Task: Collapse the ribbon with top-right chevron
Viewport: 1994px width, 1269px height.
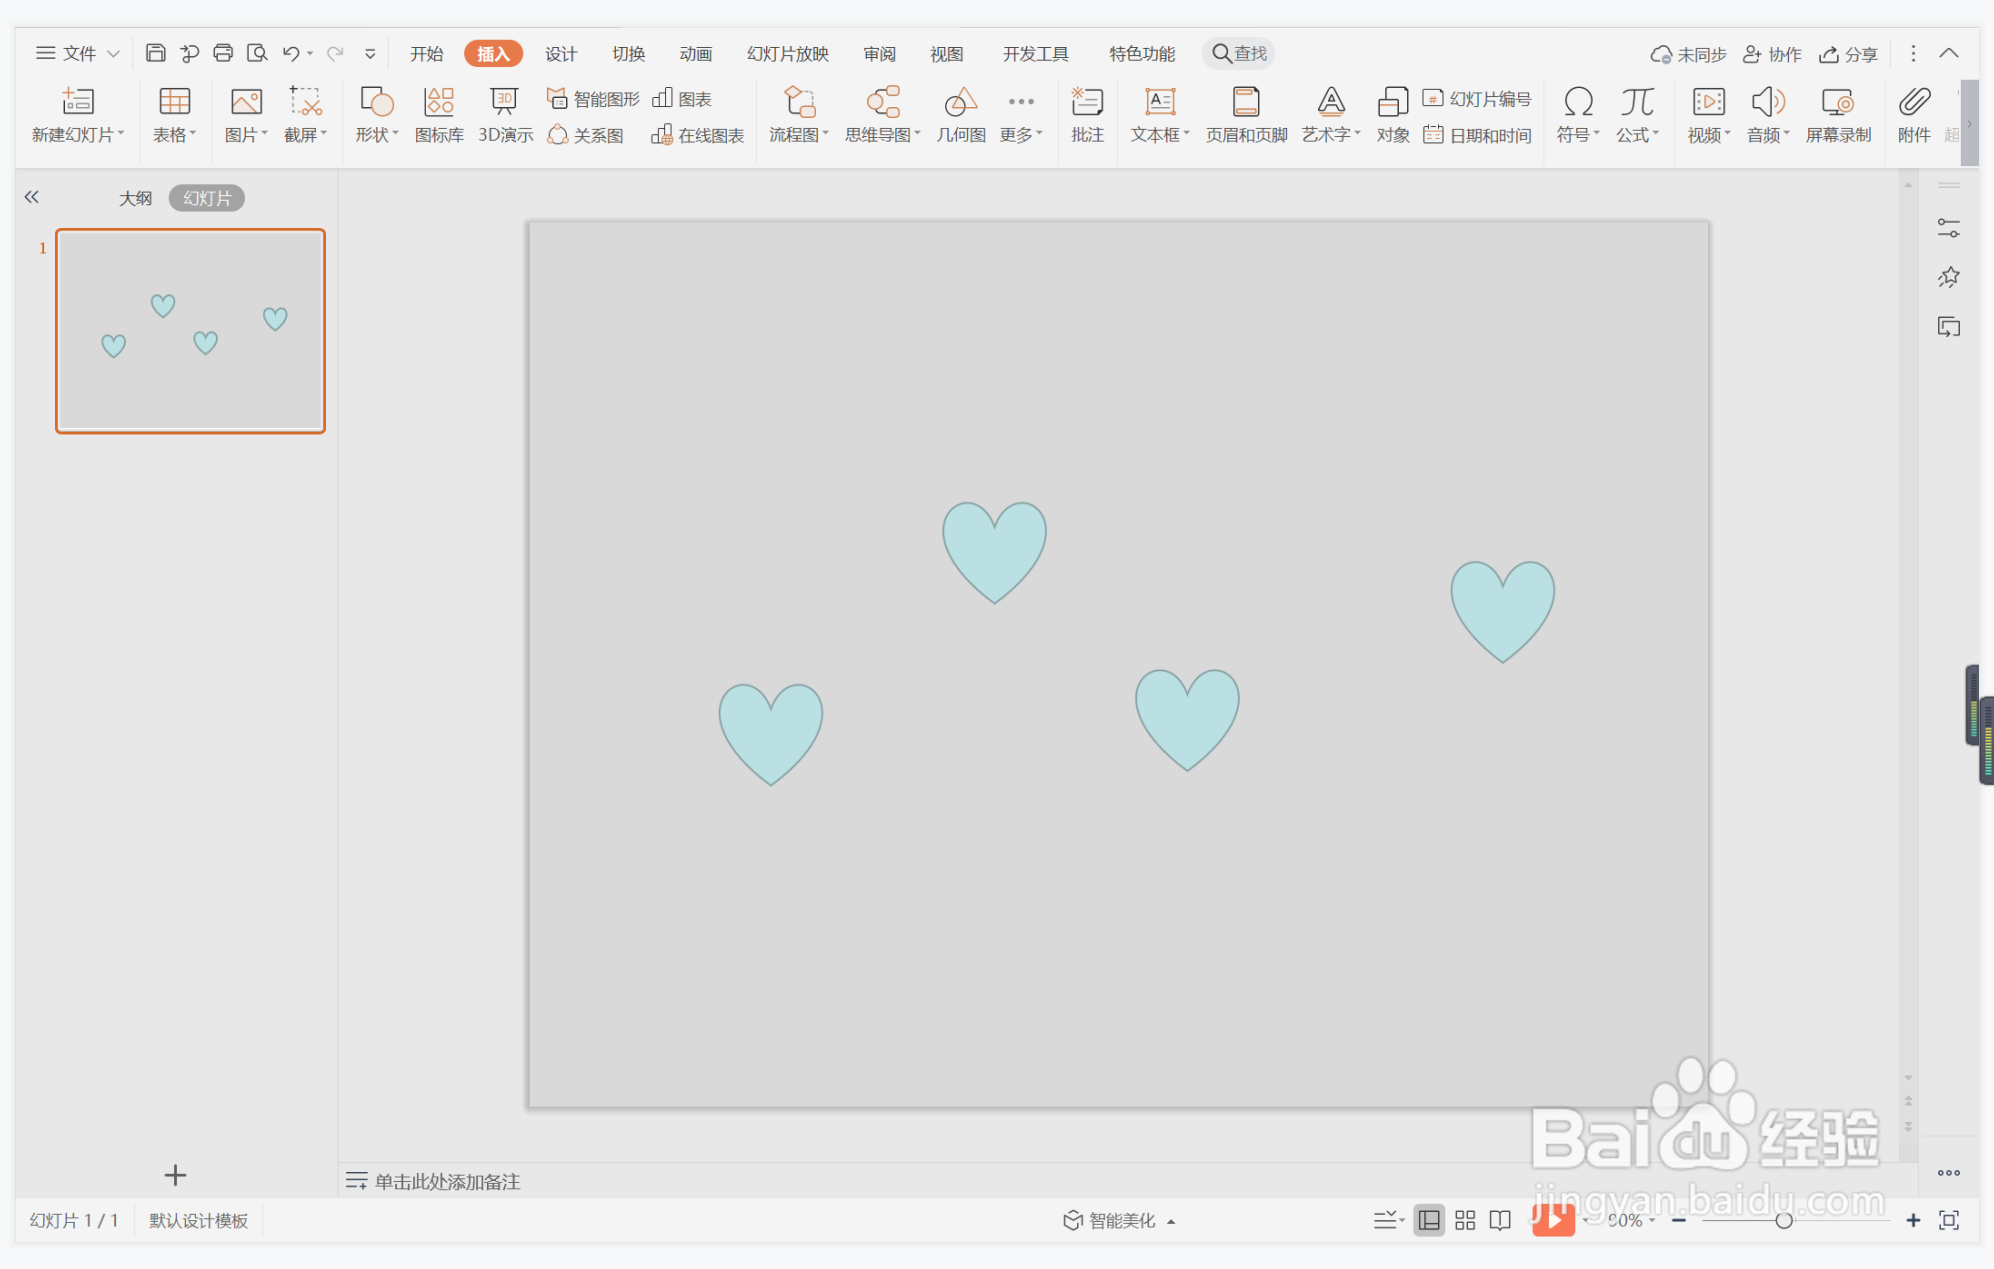Action: click(1949, 53)
